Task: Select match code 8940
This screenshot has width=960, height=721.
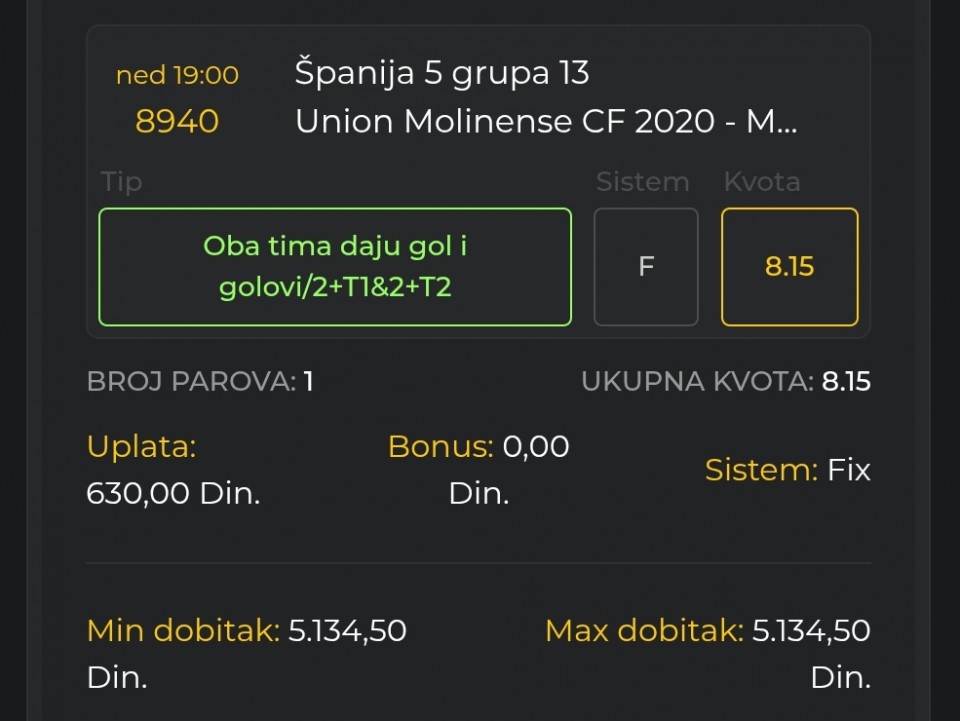Action: pos(177,121)
